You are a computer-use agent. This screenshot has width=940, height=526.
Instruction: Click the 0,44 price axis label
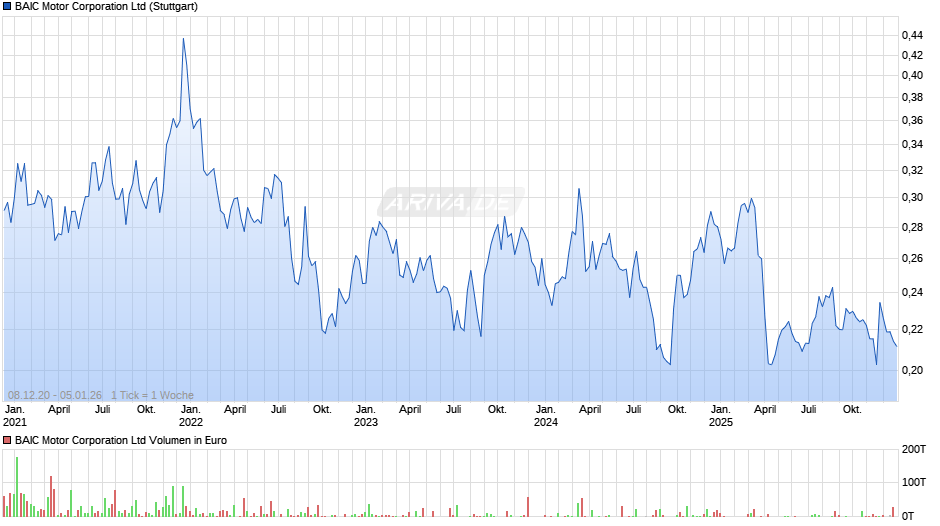912,35
